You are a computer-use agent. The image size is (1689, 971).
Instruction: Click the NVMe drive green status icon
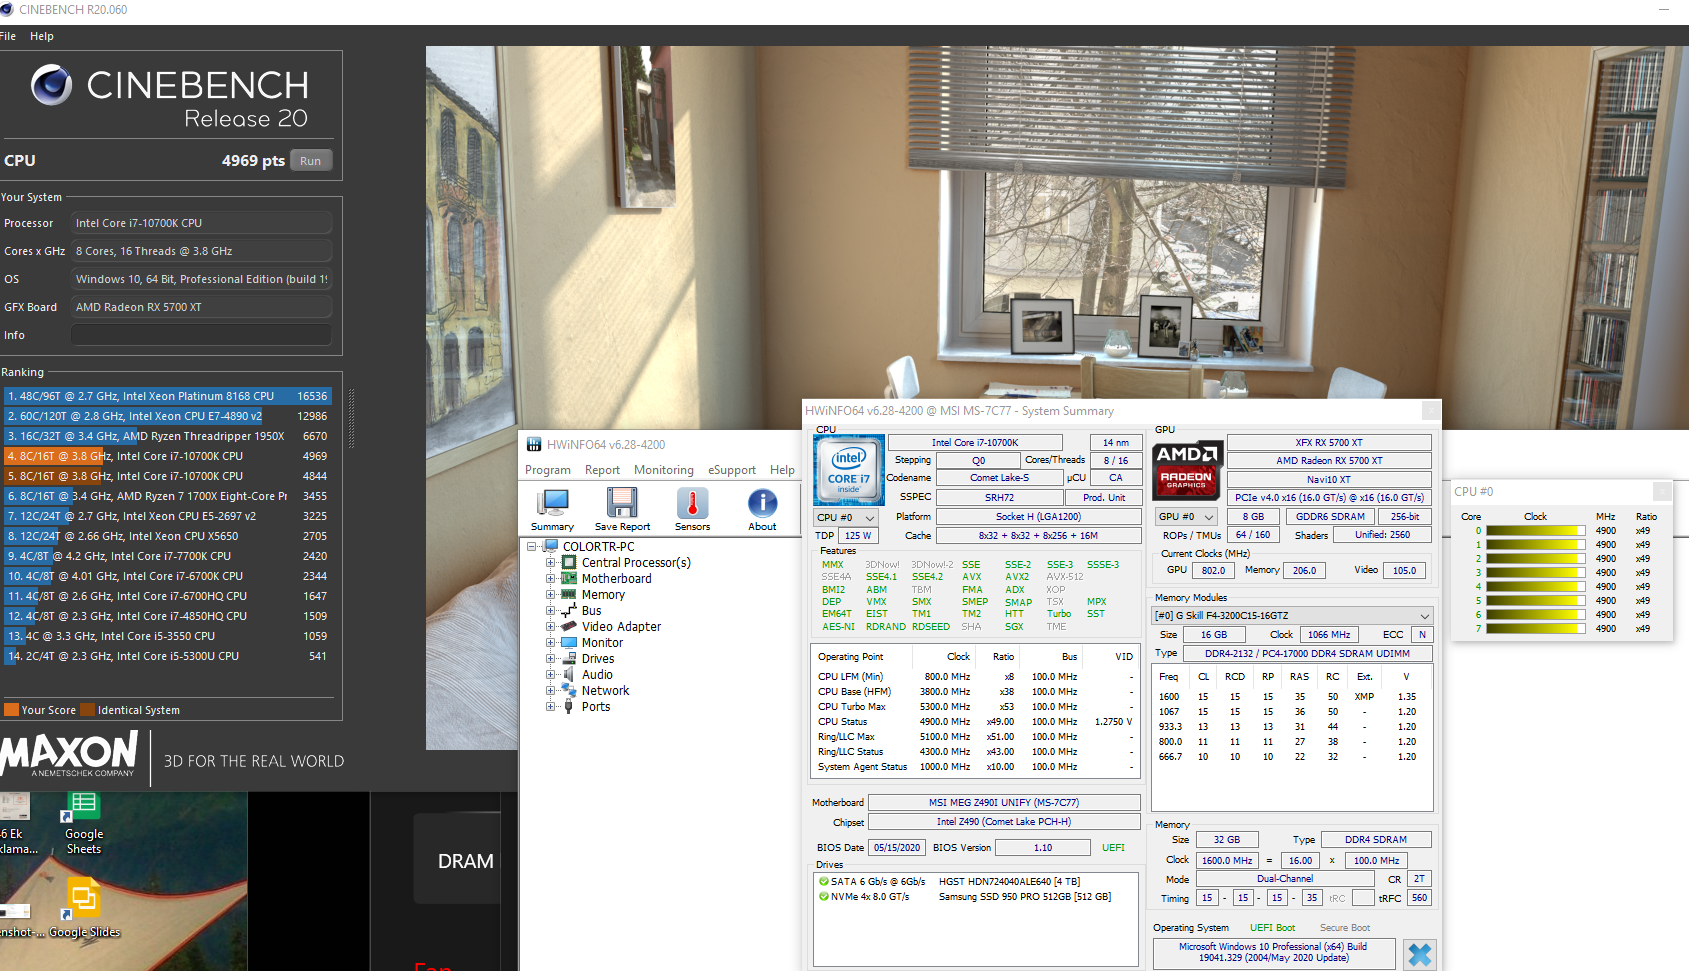click(x=824, y=896)
